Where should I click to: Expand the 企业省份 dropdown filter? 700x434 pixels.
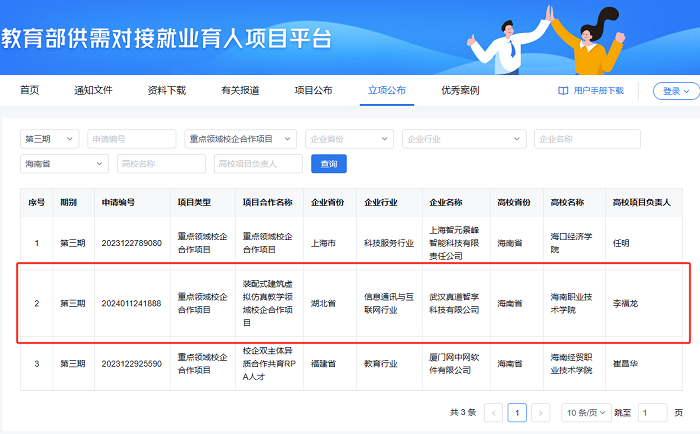tap(349, 139)
